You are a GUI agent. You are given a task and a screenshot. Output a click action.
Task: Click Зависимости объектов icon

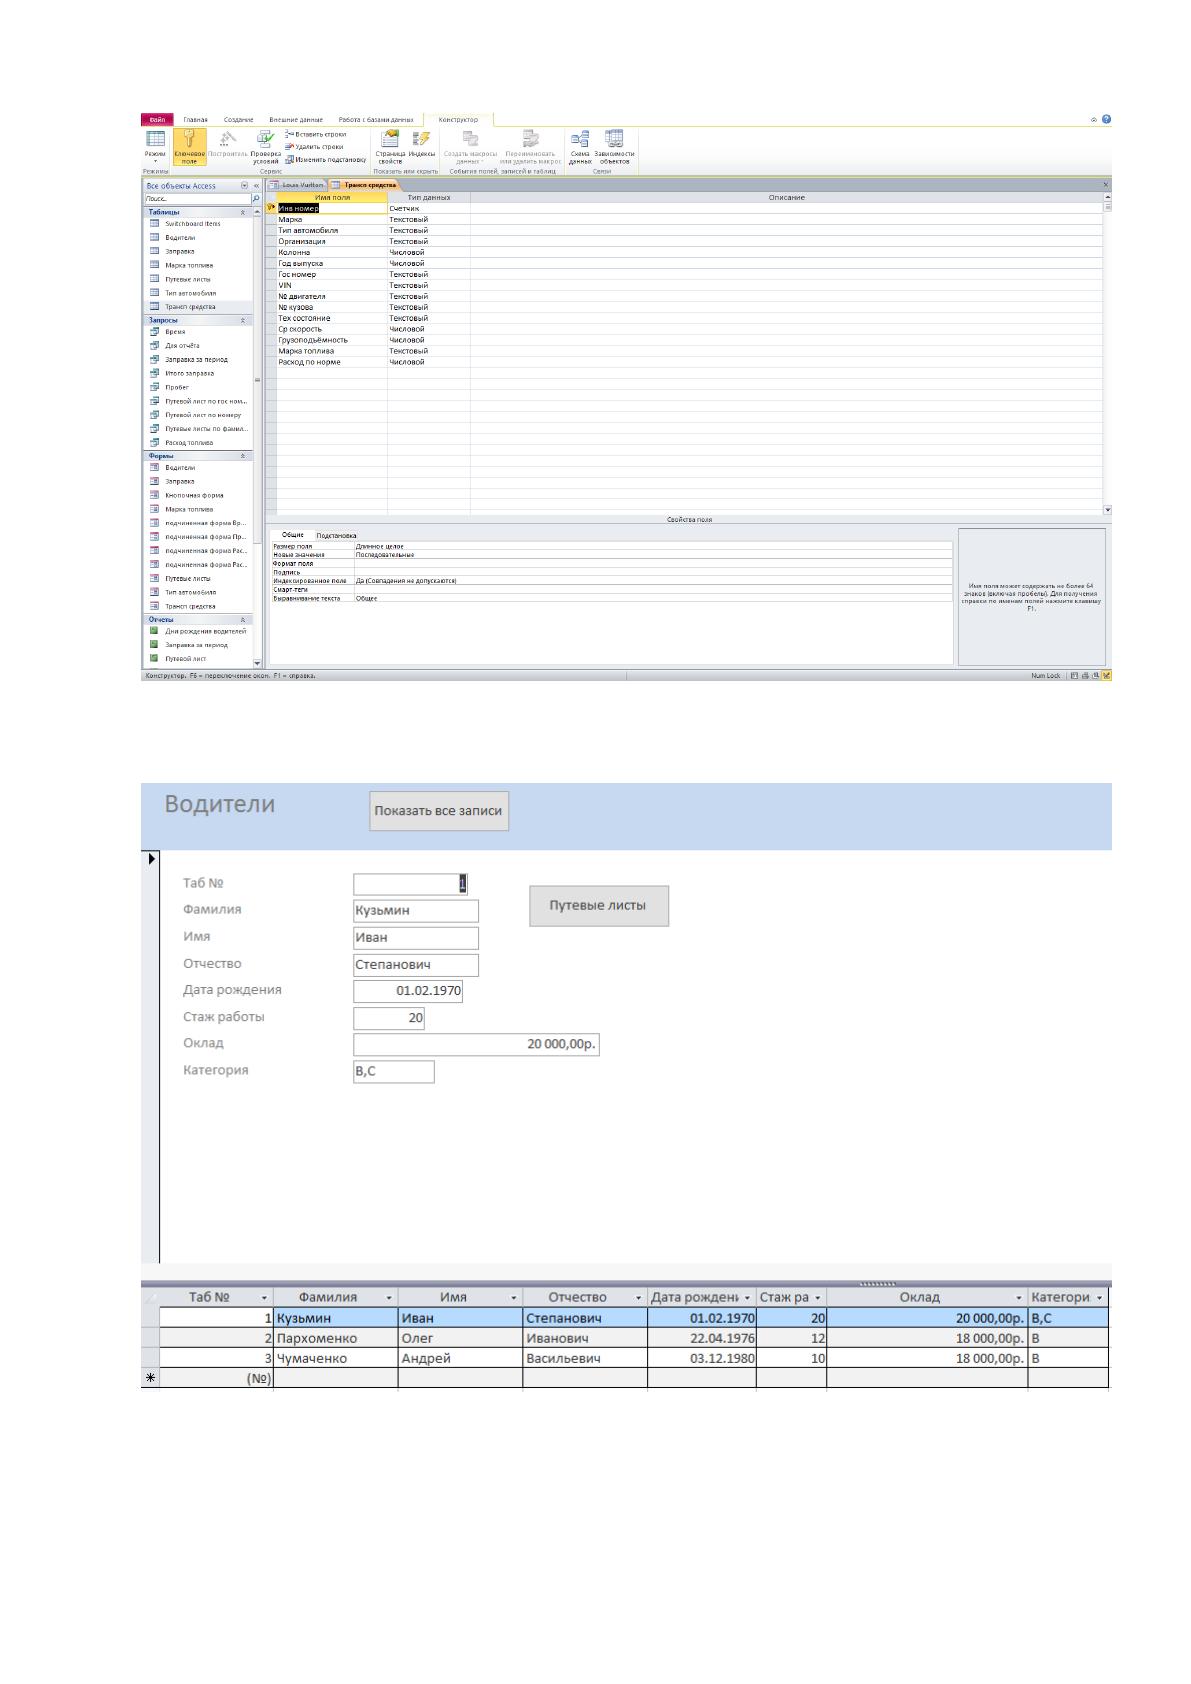614,139
